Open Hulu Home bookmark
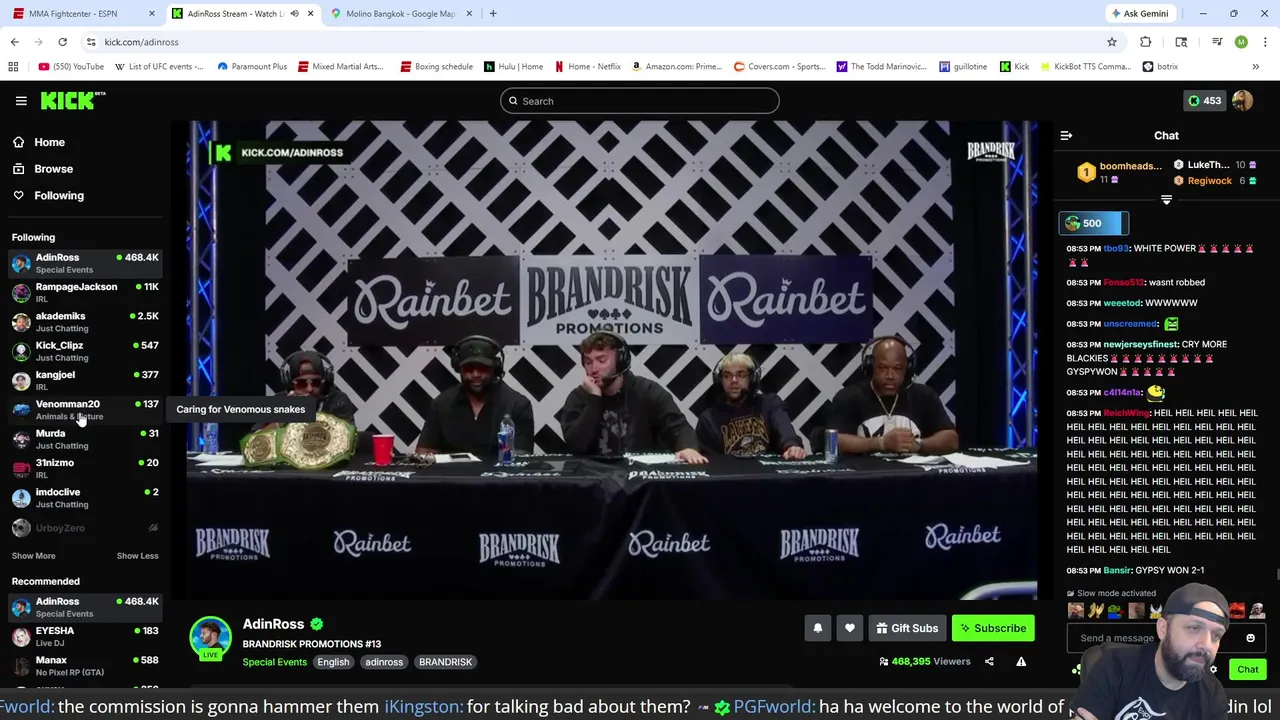The width and height of the screenshot is (1280, 720). pos(514,67)
